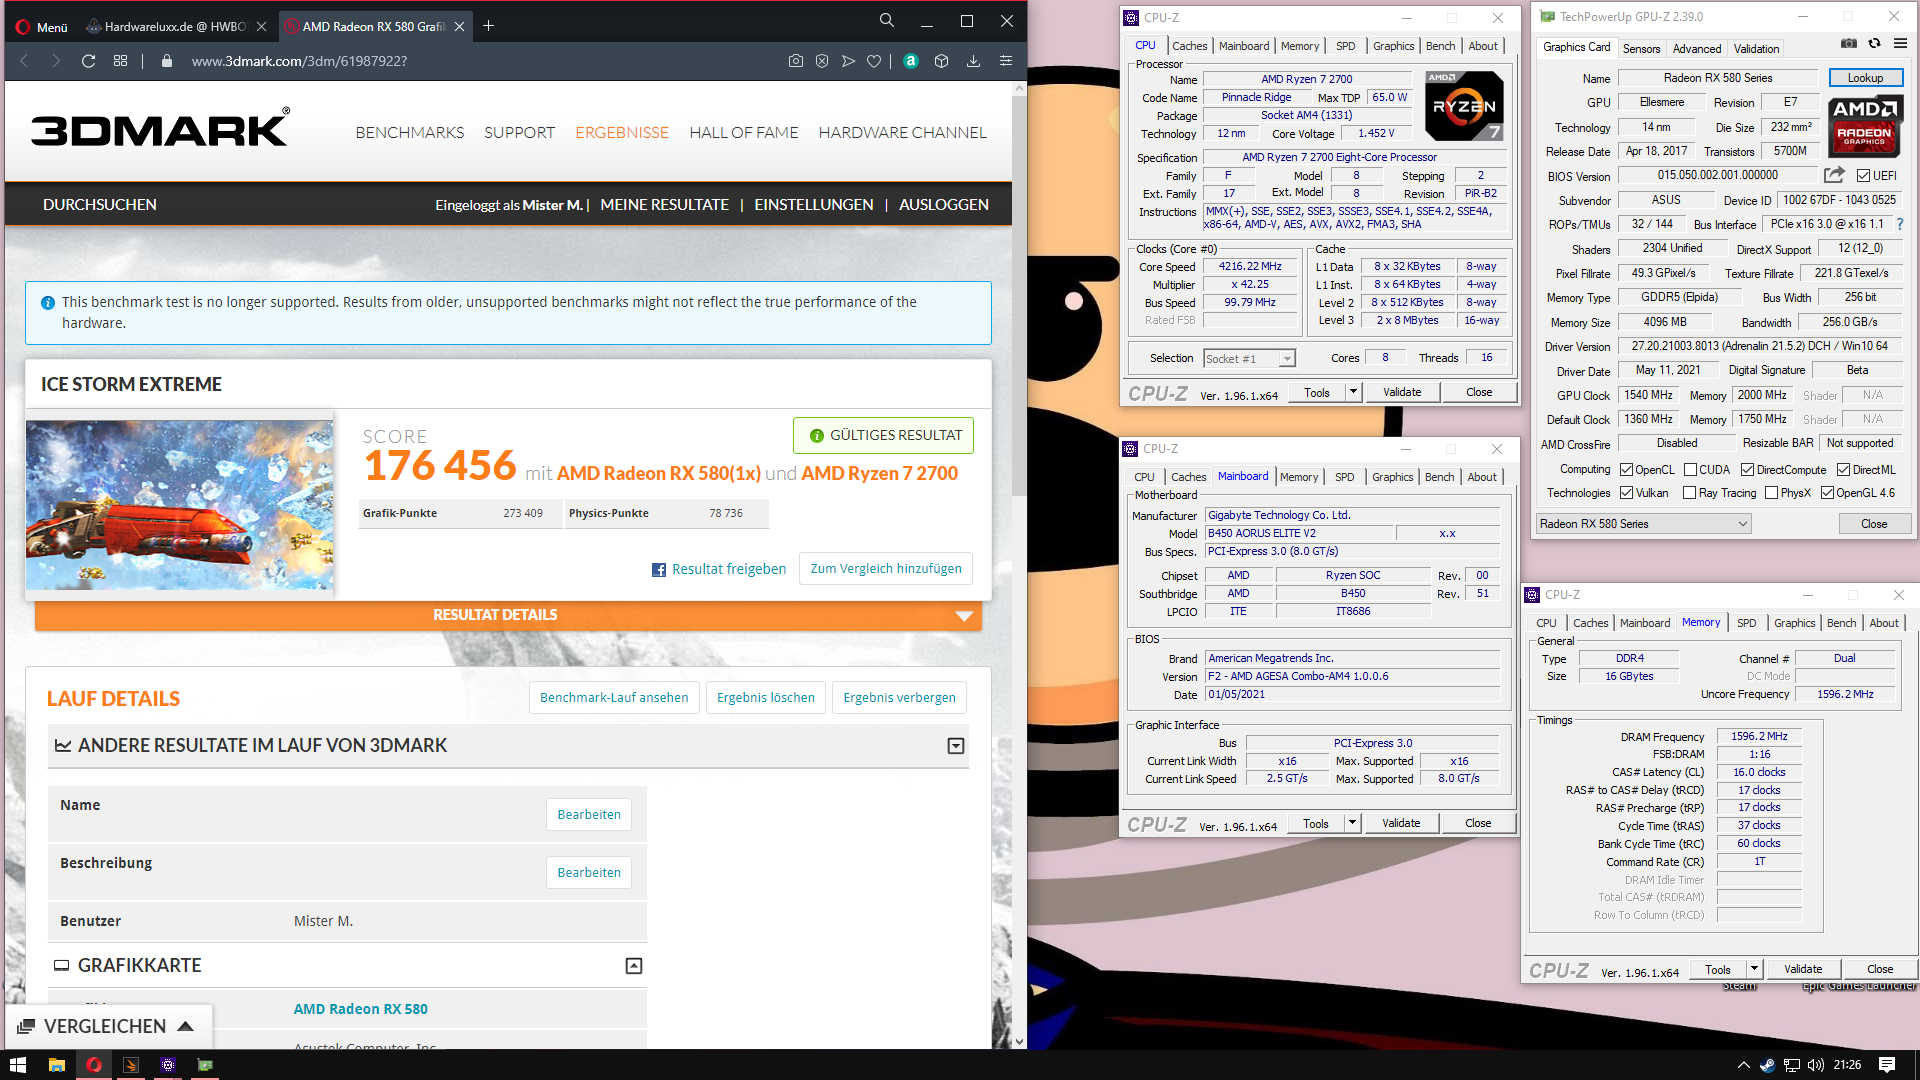Open downloads icon in Opera toolbar
Viewport: 1920px width, 1080px height.
(973, 61)
